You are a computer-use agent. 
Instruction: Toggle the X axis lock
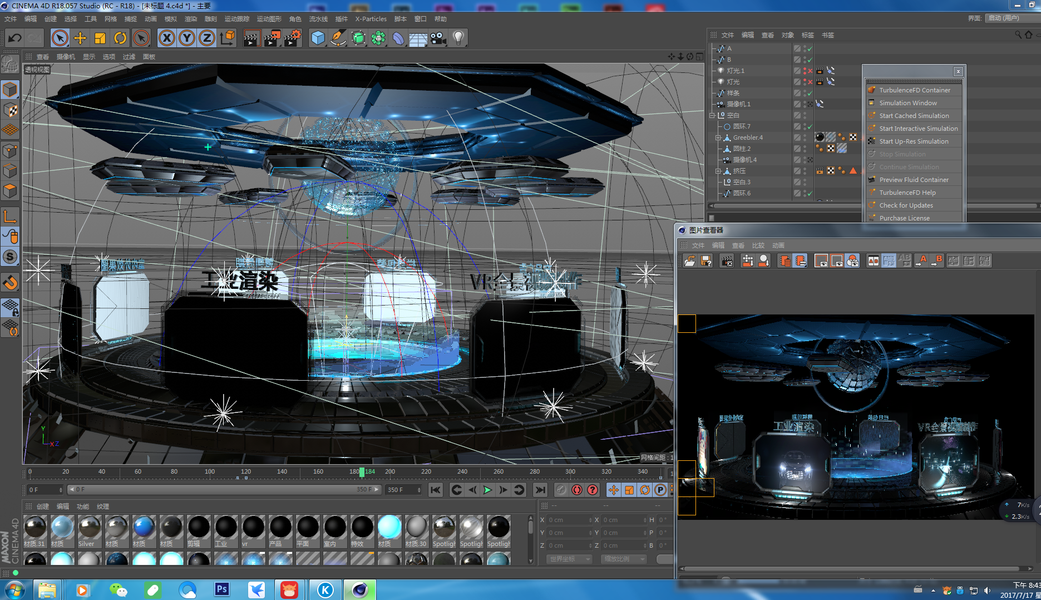pos(167,38)
